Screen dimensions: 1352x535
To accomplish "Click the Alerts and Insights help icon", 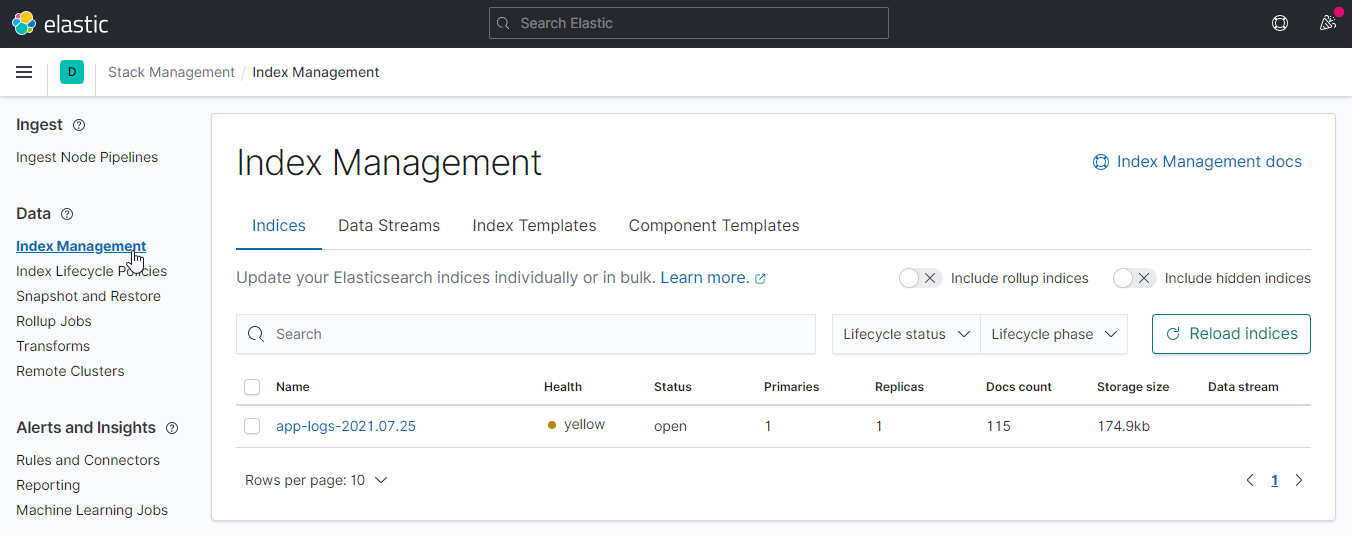I will click(x=172, y=428).
